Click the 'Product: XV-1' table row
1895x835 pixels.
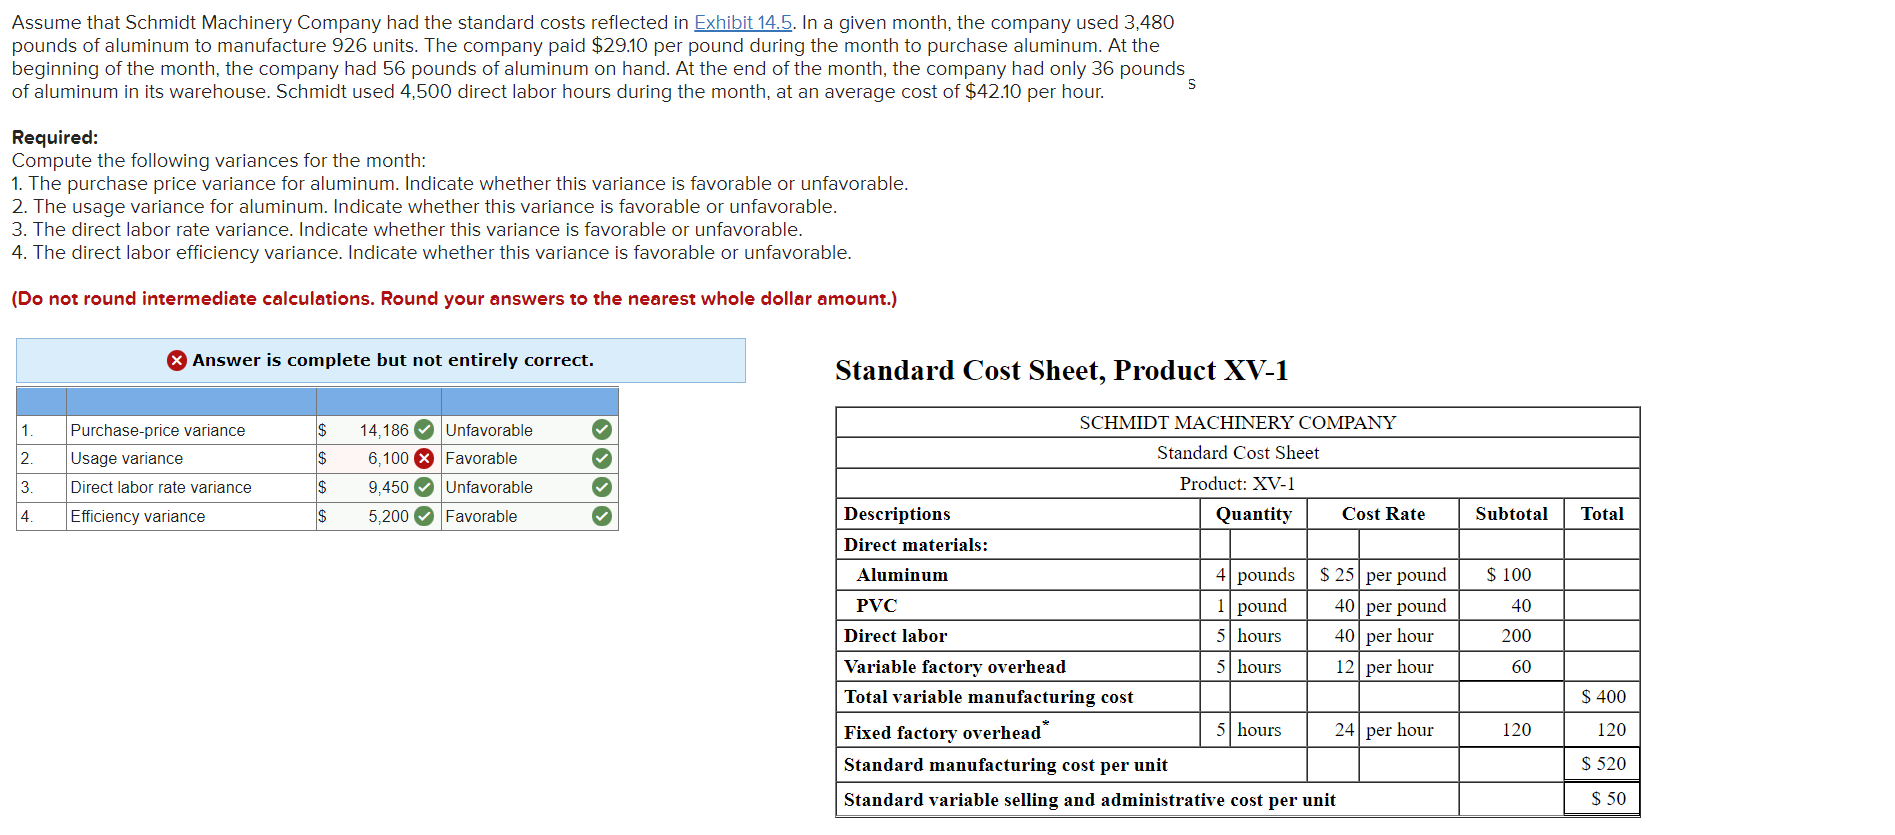click(1238, 483)
